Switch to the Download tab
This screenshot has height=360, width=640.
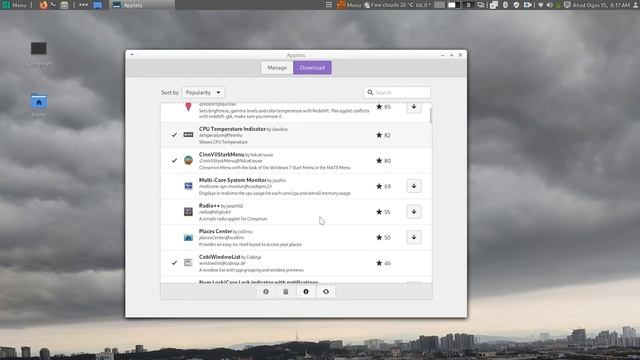[x=312, y=68]
